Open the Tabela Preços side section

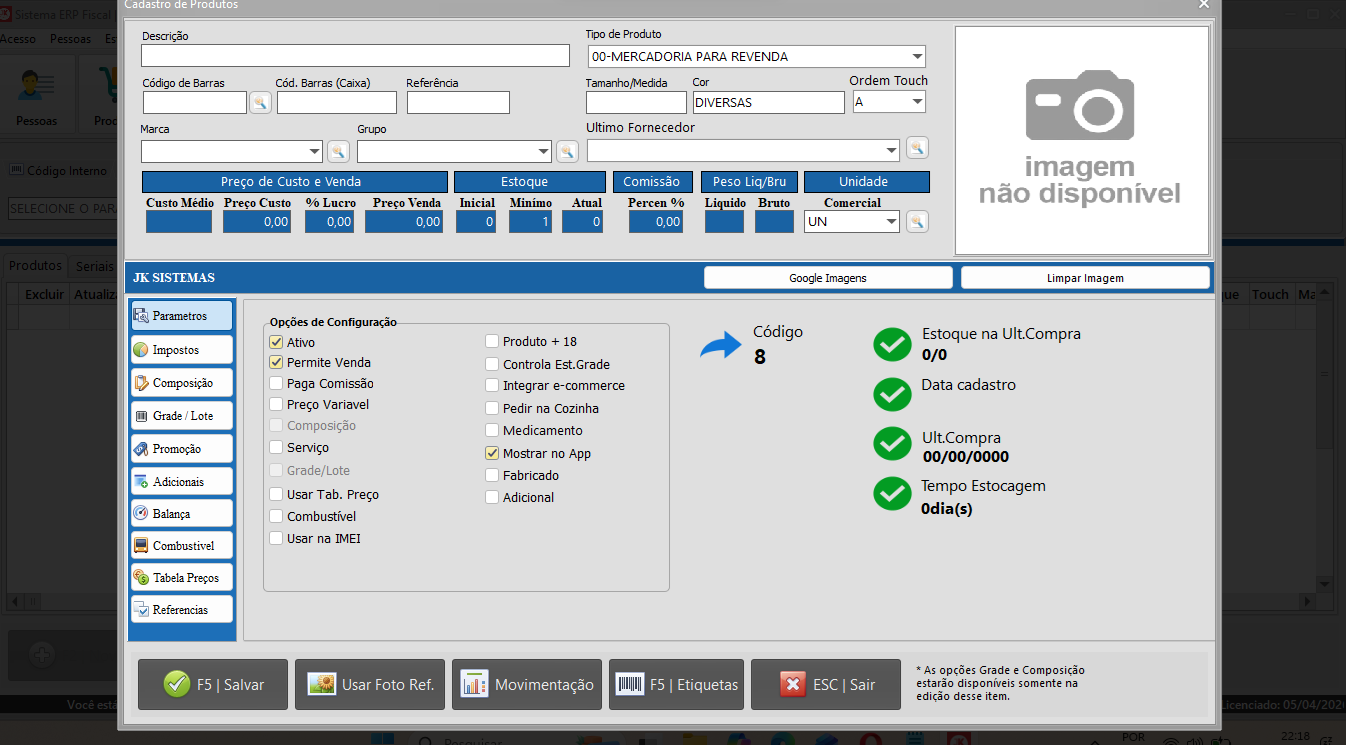[181, 578]
